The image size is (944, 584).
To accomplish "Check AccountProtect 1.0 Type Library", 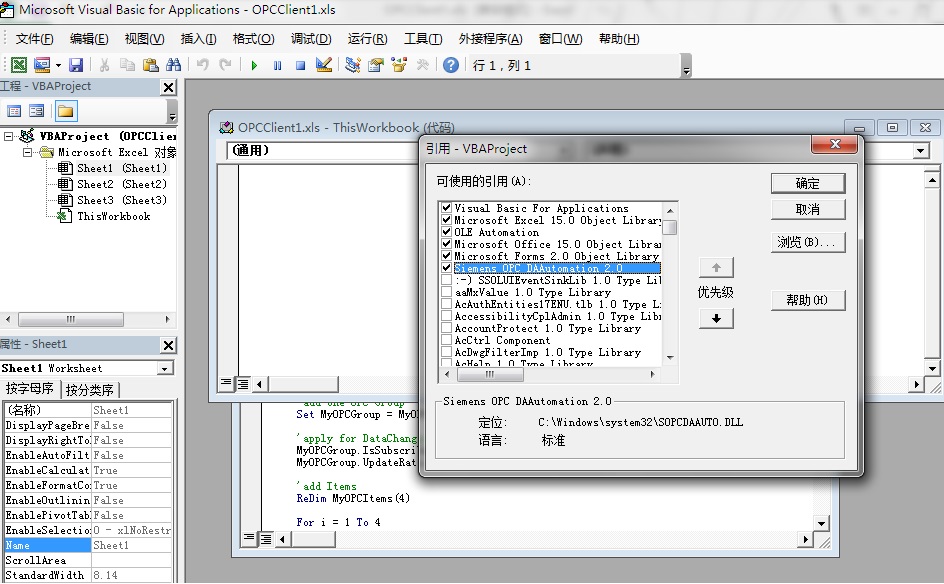I will pyautogui.click(x=447, y=328).
